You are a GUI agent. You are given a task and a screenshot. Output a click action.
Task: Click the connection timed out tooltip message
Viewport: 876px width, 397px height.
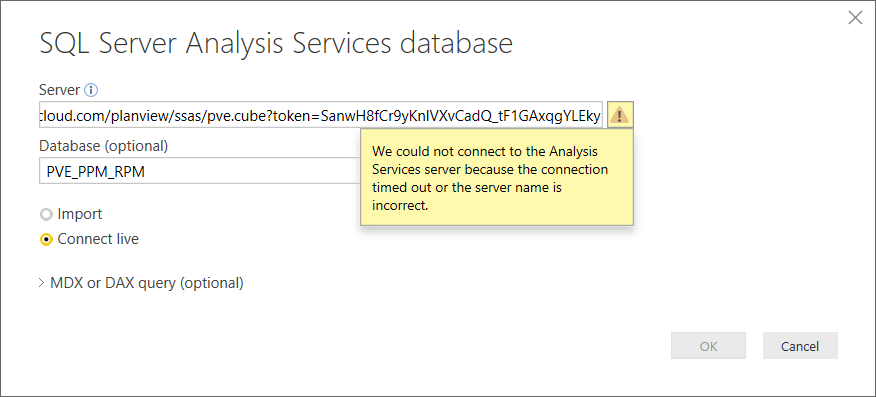pos(497,178)
